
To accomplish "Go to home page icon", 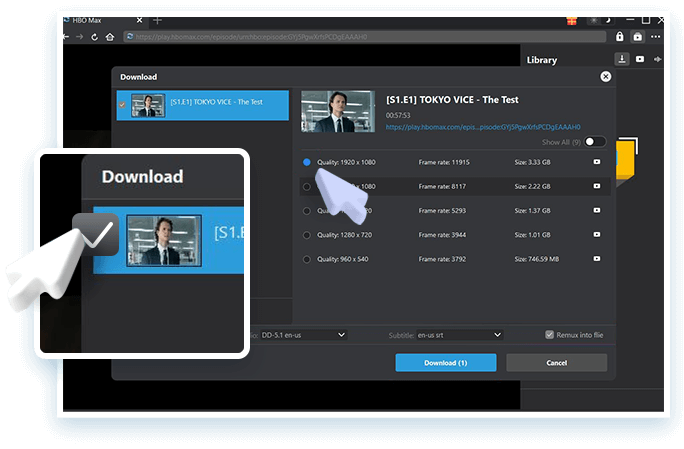I will point(110,37).
